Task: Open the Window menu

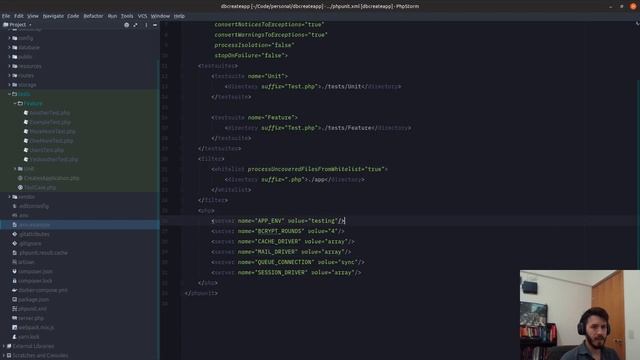Action: tap(160, 16)
